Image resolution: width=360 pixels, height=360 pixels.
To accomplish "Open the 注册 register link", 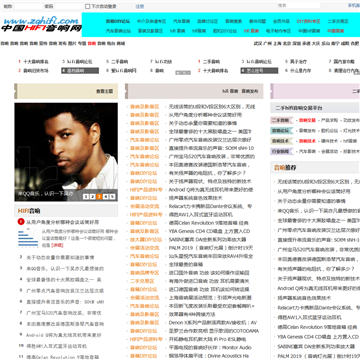I will (x=140, y=6).
